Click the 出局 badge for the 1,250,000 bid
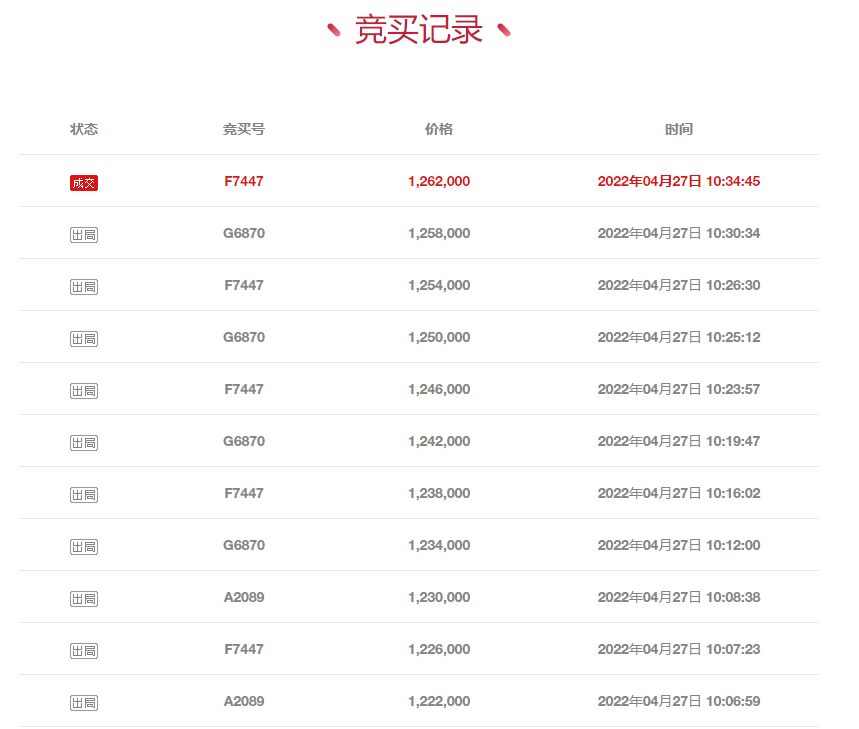 click(x=84, y=339)
